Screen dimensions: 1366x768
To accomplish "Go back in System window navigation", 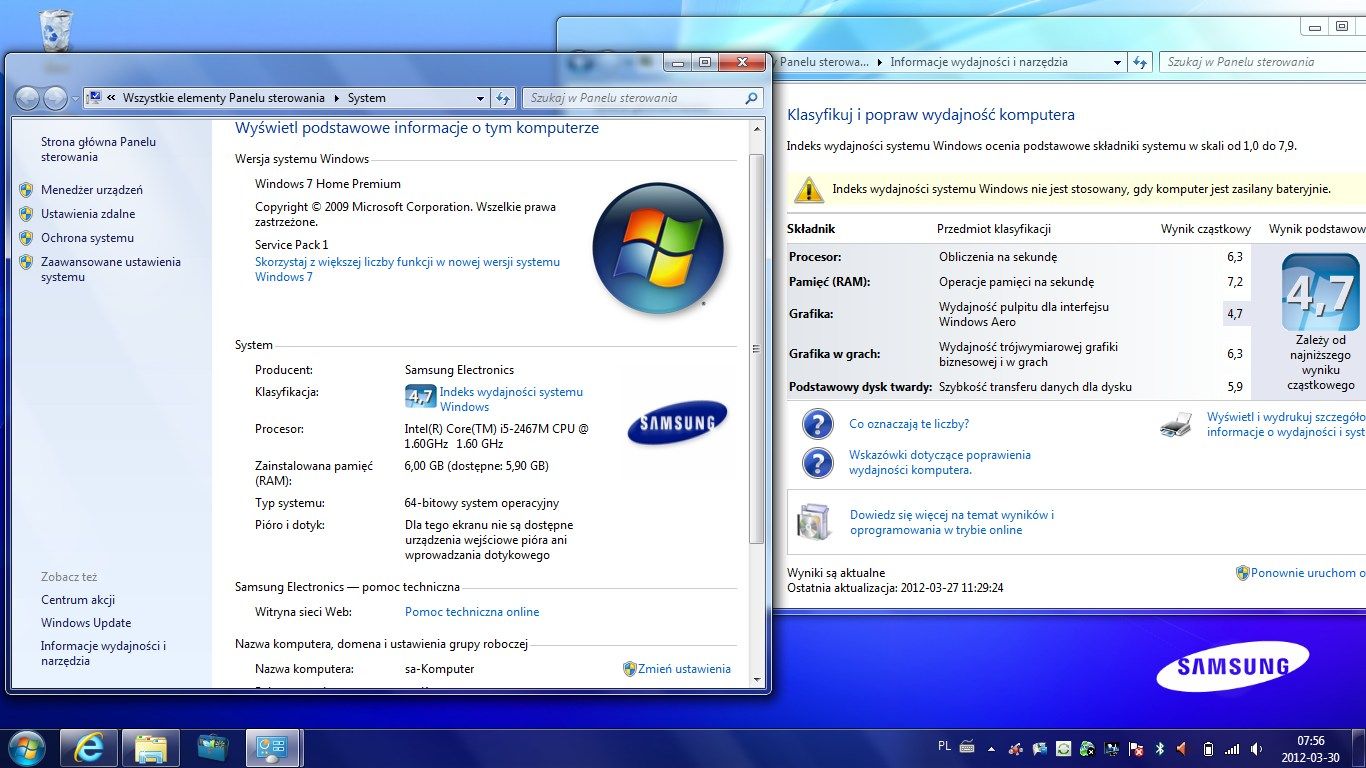I will pos(28,98).
